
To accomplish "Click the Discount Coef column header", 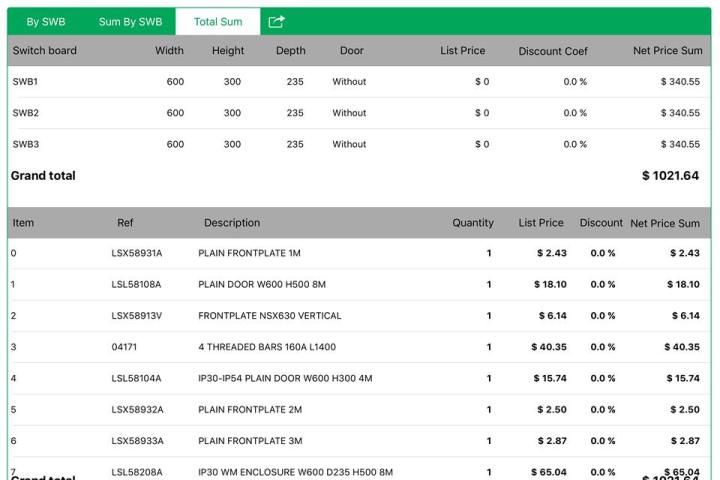I will click(552, 51).
